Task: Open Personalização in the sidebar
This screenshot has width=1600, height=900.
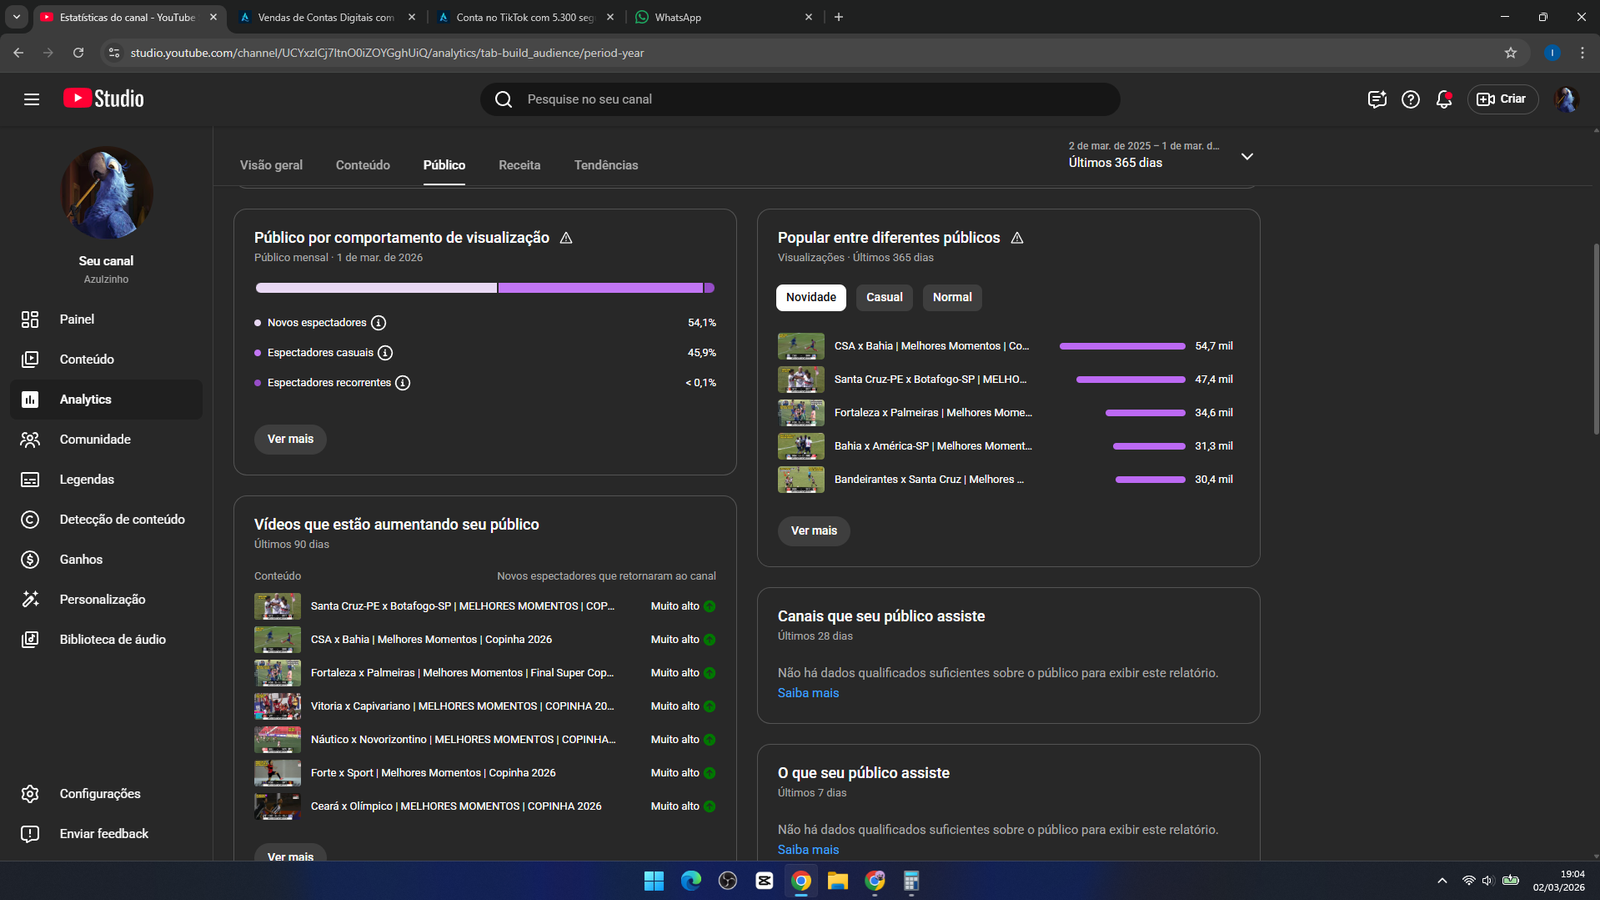Action: [x=102, y=599]
